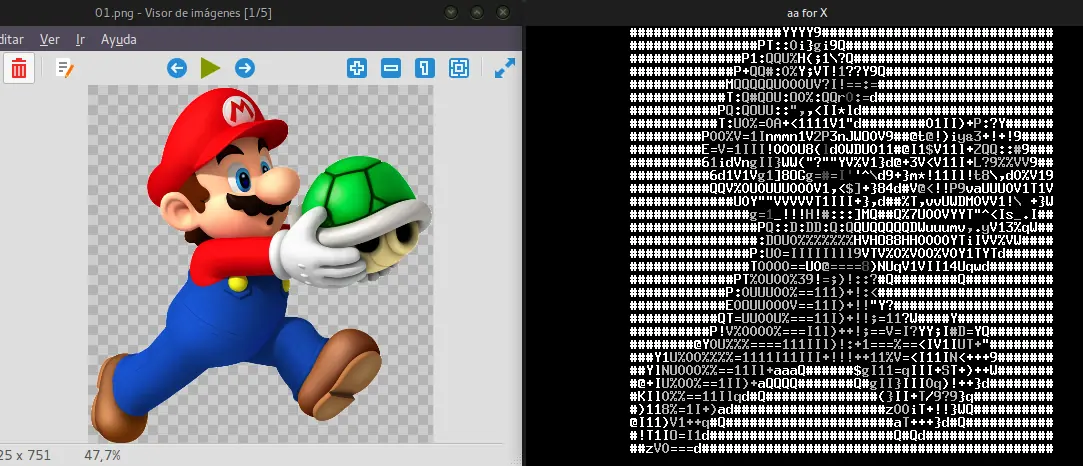The image size is (1083, 466).
Task: Click the 47,7% zoom status text
Action: pos(102,456)
